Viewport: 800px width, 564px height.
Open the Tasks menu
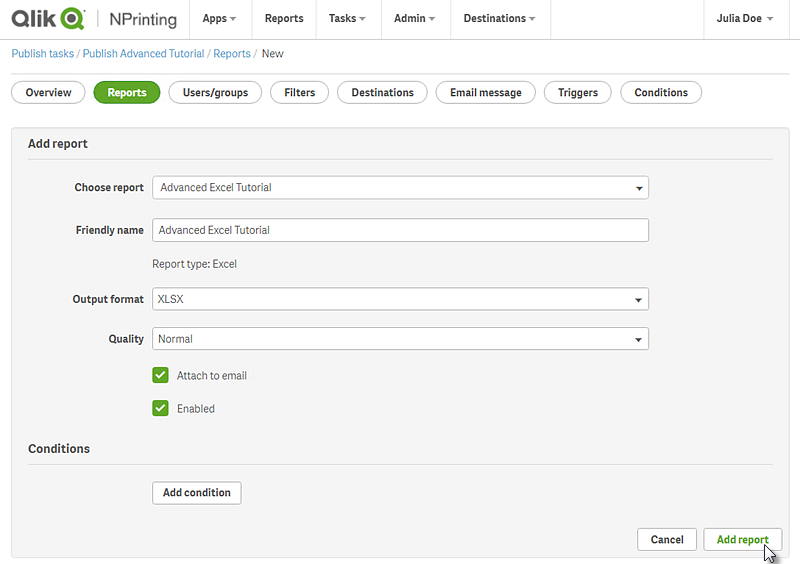coord(347,19)
